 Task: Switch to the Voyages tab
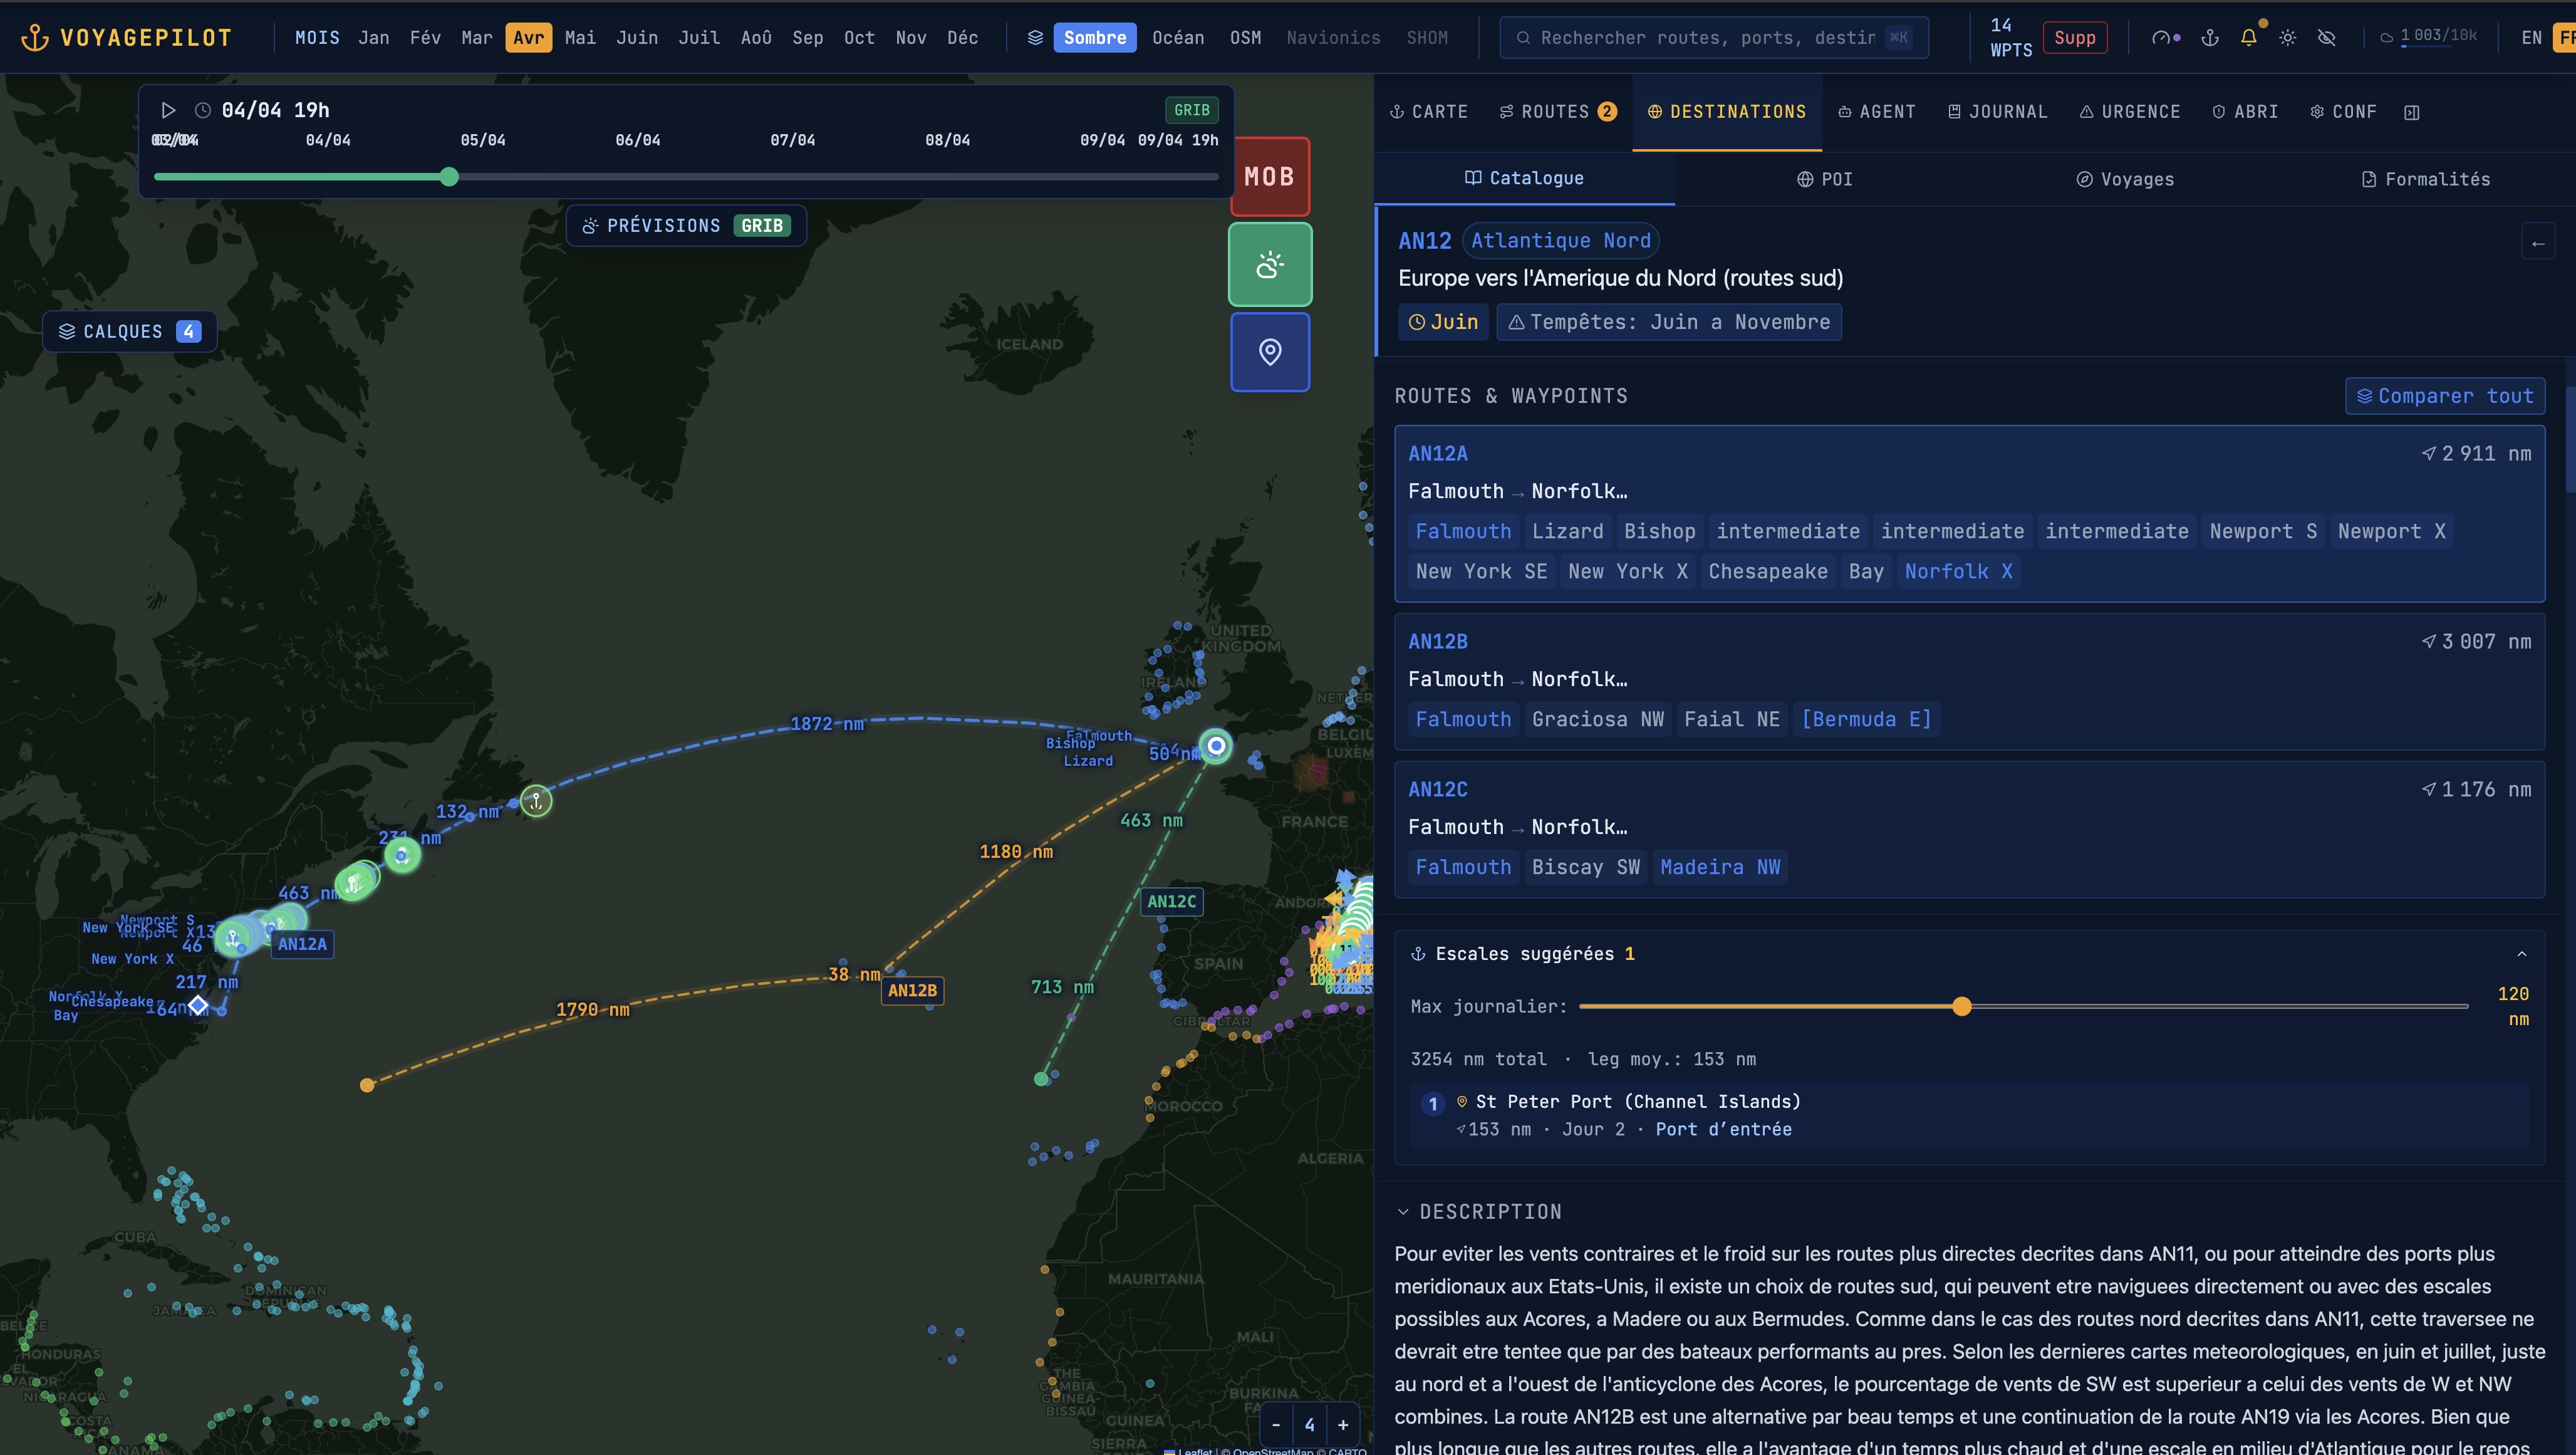pyautogui.click(x=2125, y=179)
